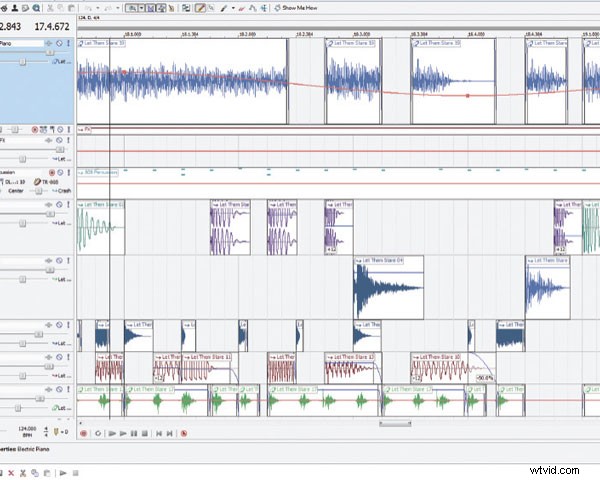The height and width of the screenshot is (480, 600).
Task: Start recording with the red transport Record button
Action: 83,434
